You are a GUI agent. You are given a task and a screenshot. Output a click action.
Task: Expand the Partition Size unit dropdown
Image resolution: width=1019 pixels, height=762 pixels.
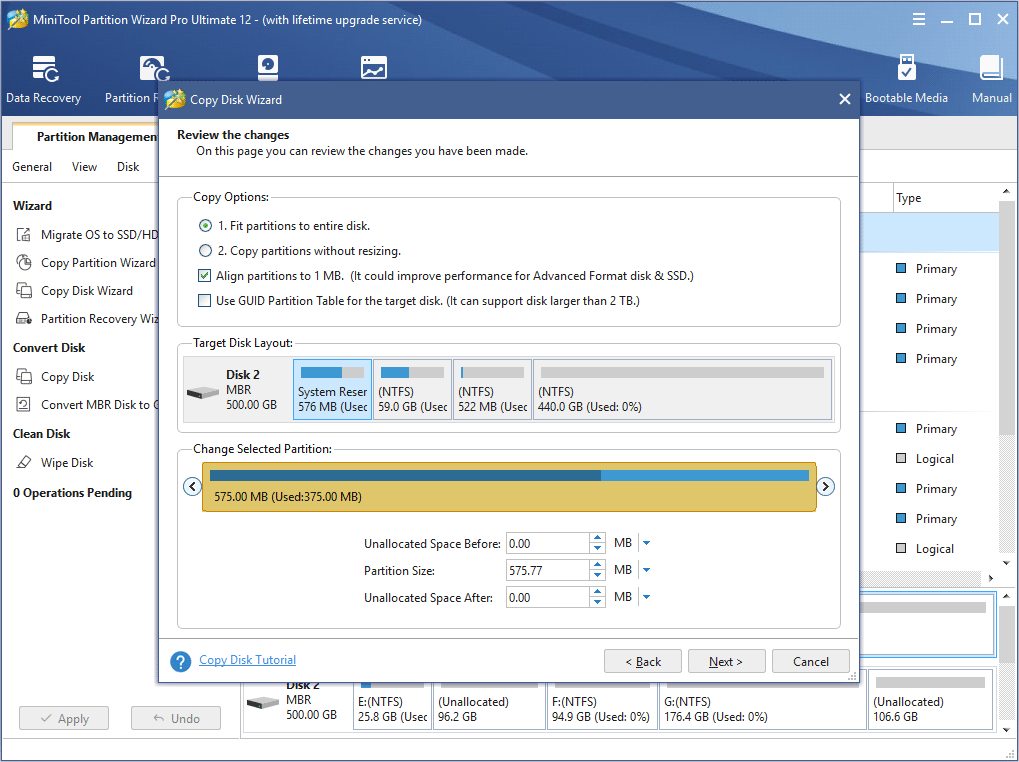(646, 570)
